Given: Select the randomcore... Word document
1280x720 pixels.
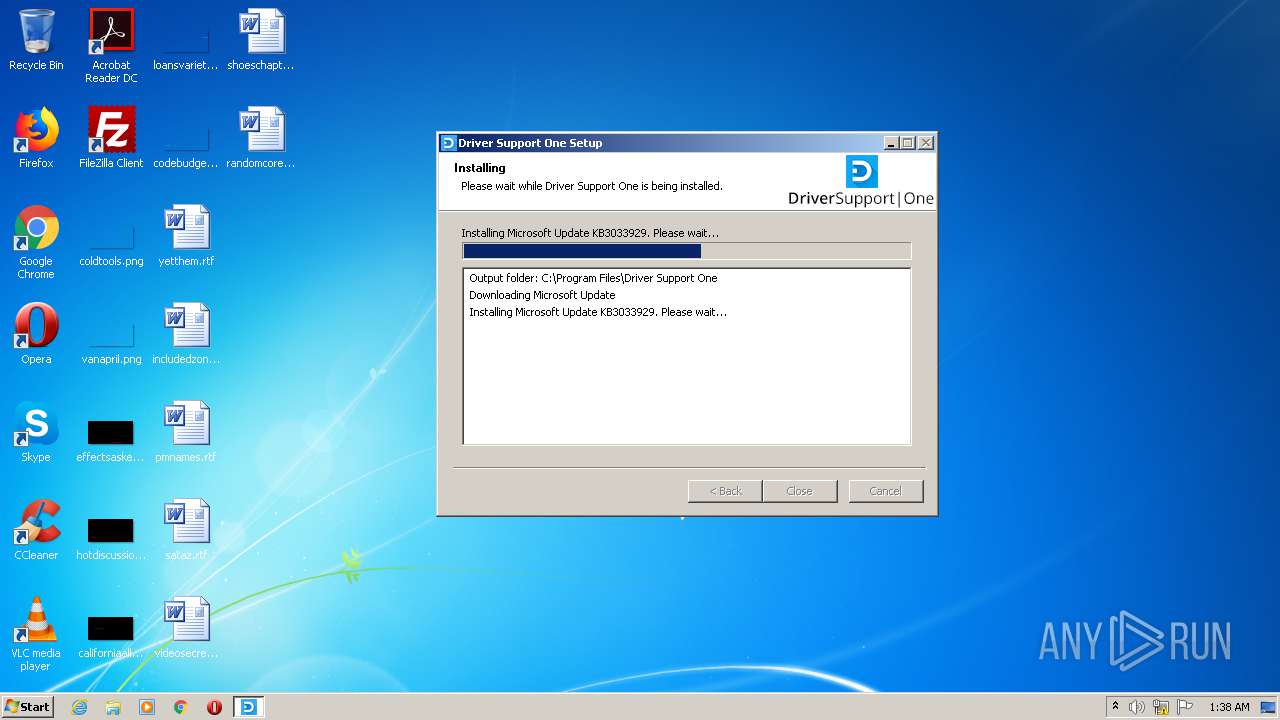Looking at the screenshot, I should (x=261, y=139).
